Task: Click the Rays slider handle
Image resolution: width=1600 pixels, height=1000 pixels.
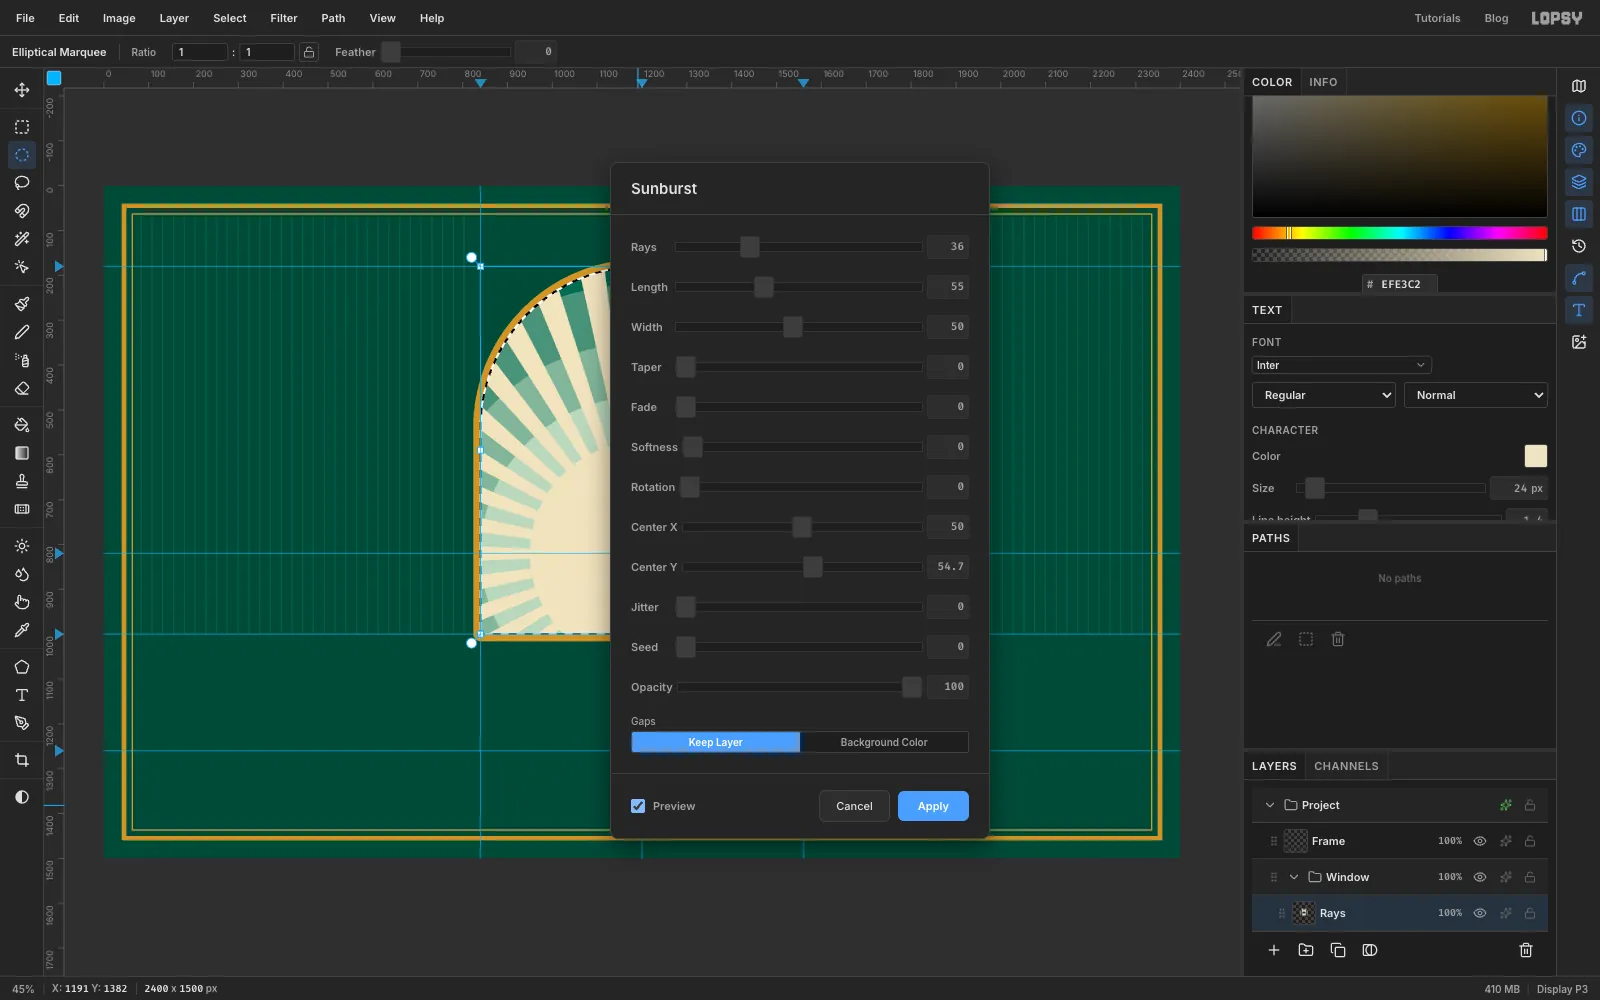Action: pos(749,247)
